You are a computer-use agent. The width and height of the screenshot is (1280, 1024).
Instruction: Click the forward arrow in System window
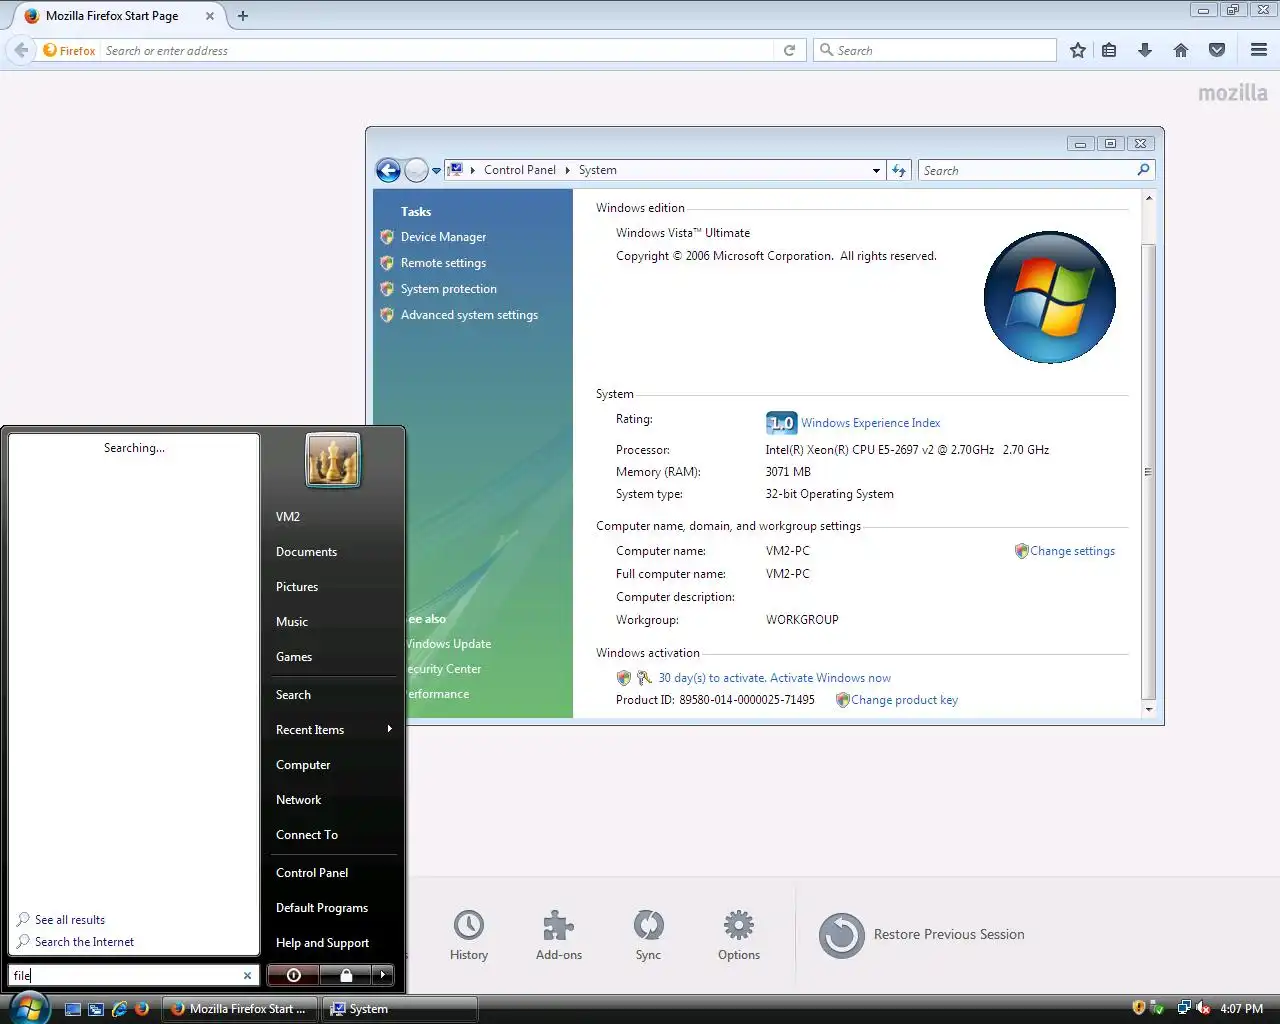416,170
